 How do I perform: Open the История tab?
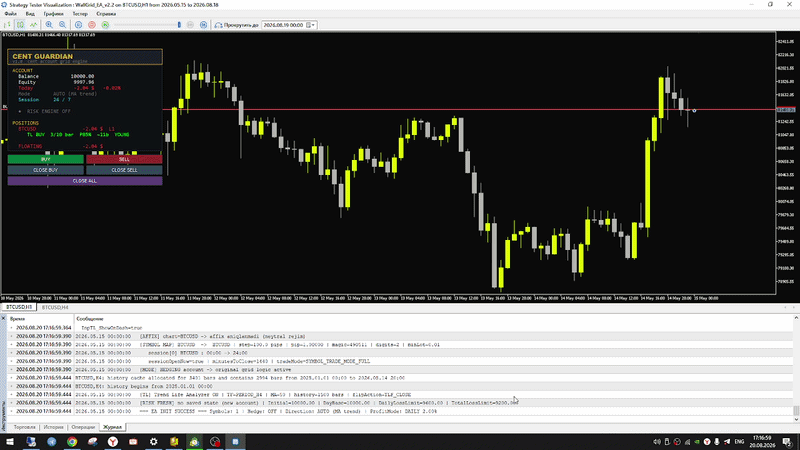click(53, 427)
